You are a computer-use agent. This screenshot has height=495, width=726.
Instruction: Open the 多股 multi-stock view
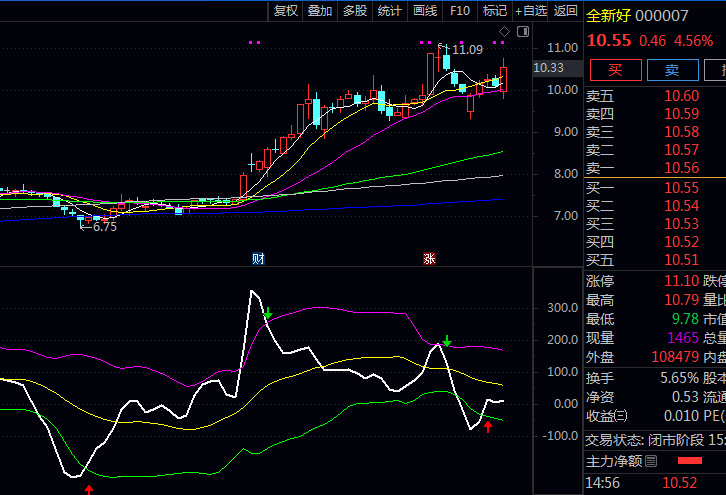coord(355,11)
